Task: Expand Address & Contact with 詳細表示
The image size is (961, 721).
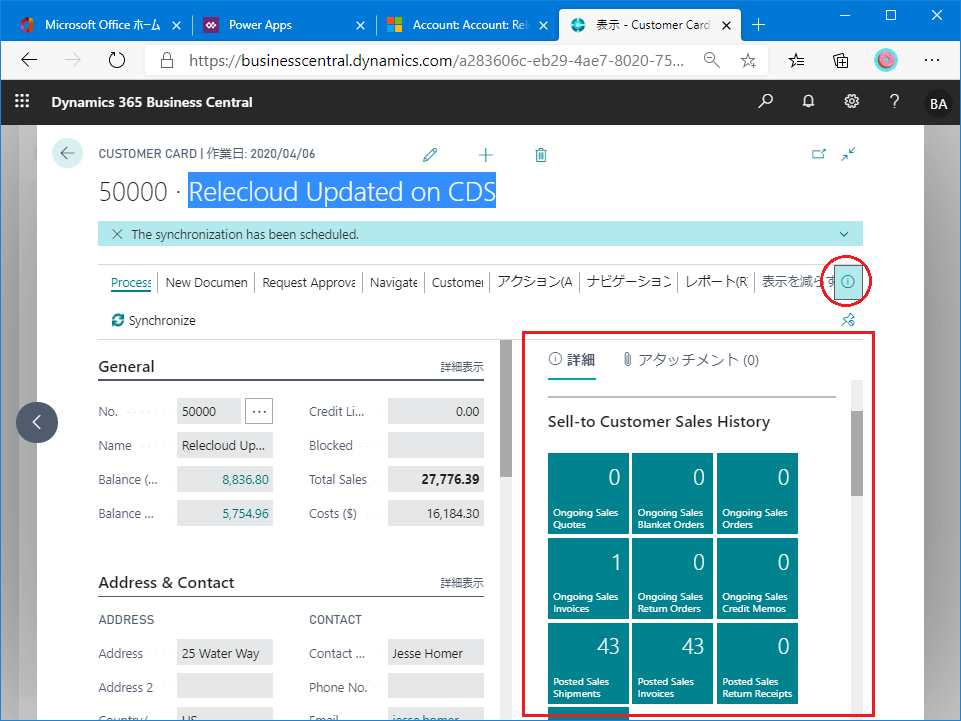Action: coord(462,582)
